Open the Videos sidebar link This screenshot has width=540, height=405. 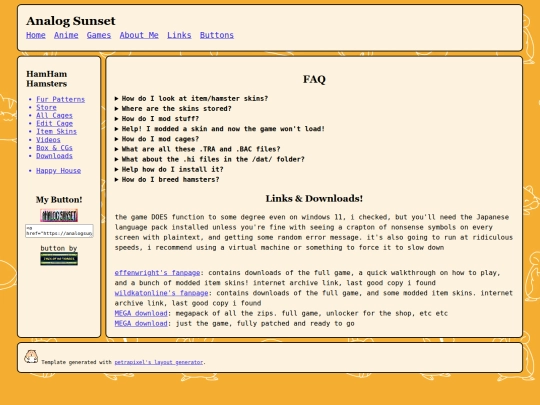point(48,140)
